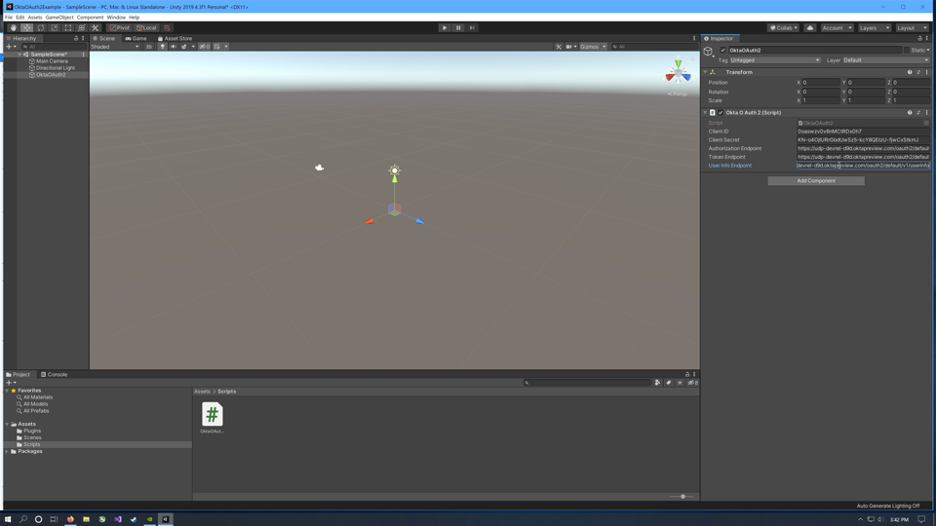The width and height of the screenshot is (936, 526).
Task: Click the cloud services icon
Action: pos(810,28)
